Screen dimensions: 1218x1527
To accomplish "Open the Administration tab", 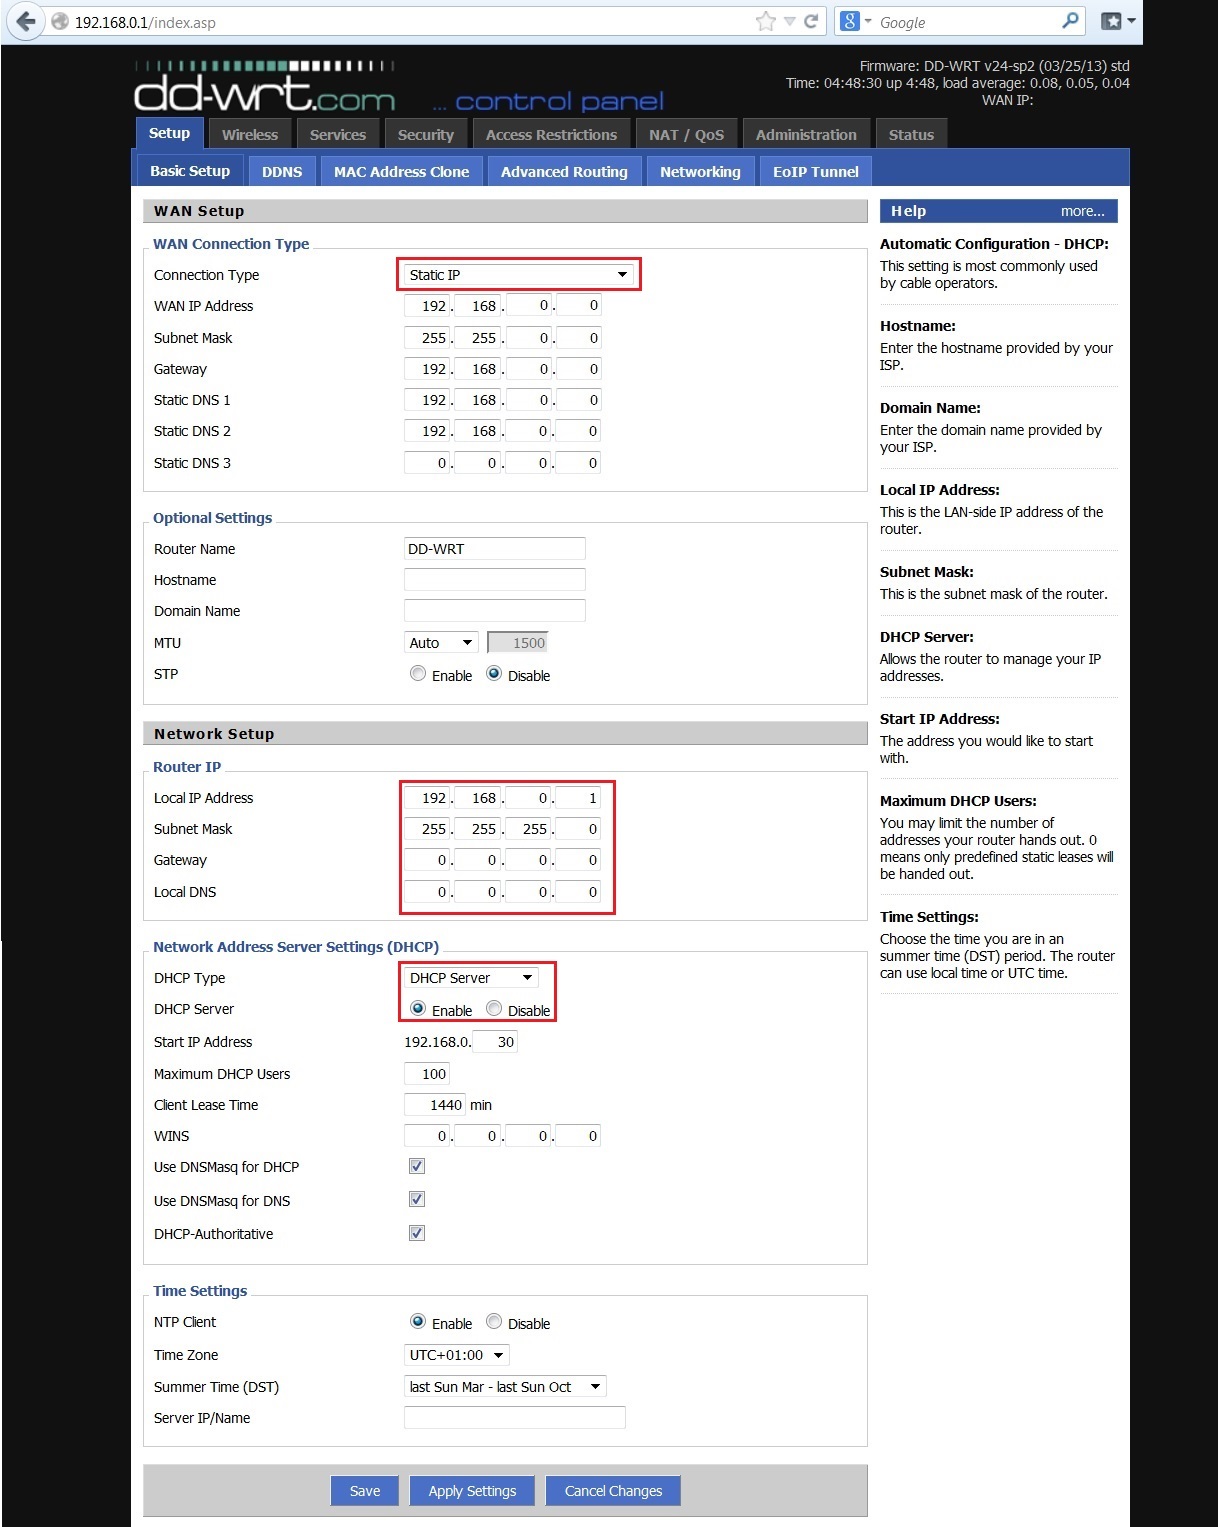I will 806,135.
